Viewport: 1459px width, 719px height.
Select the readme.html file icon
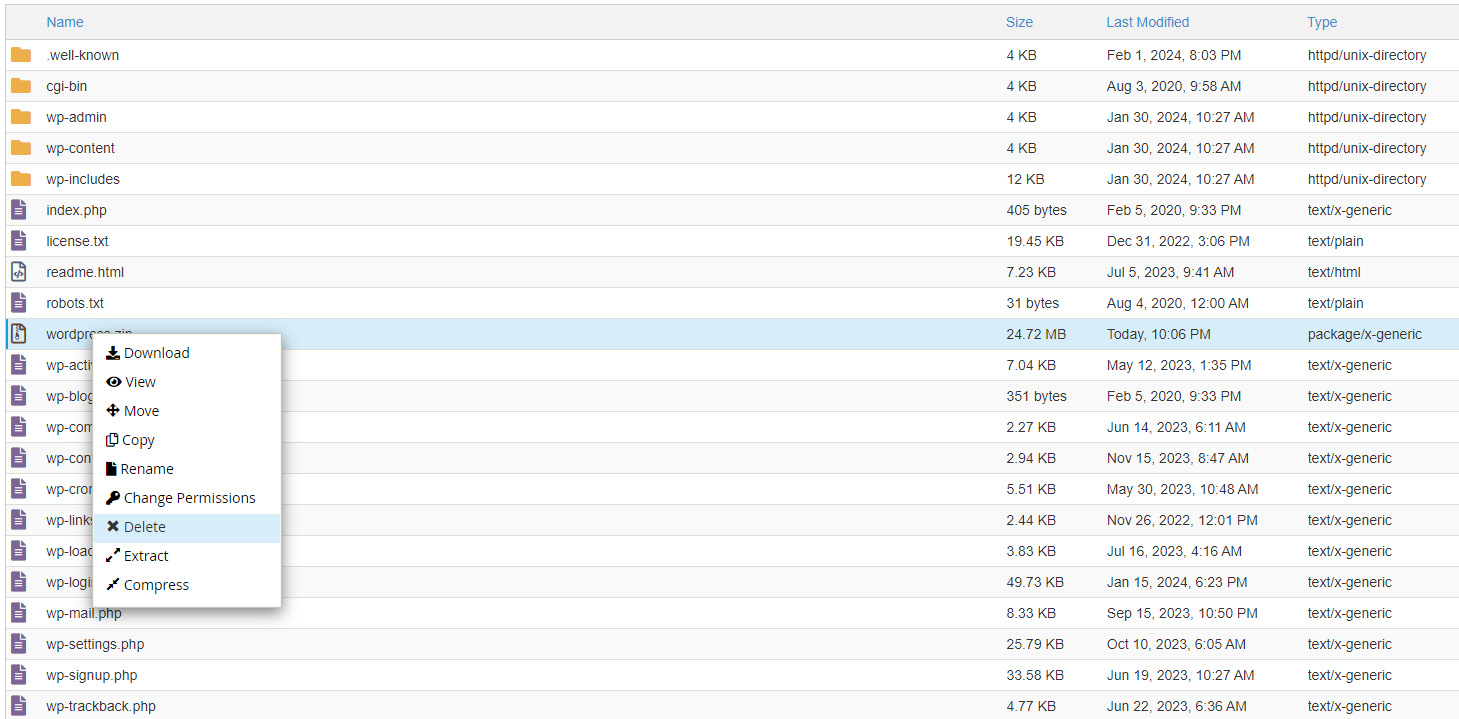pyautogui.click(x=18, y=272)
